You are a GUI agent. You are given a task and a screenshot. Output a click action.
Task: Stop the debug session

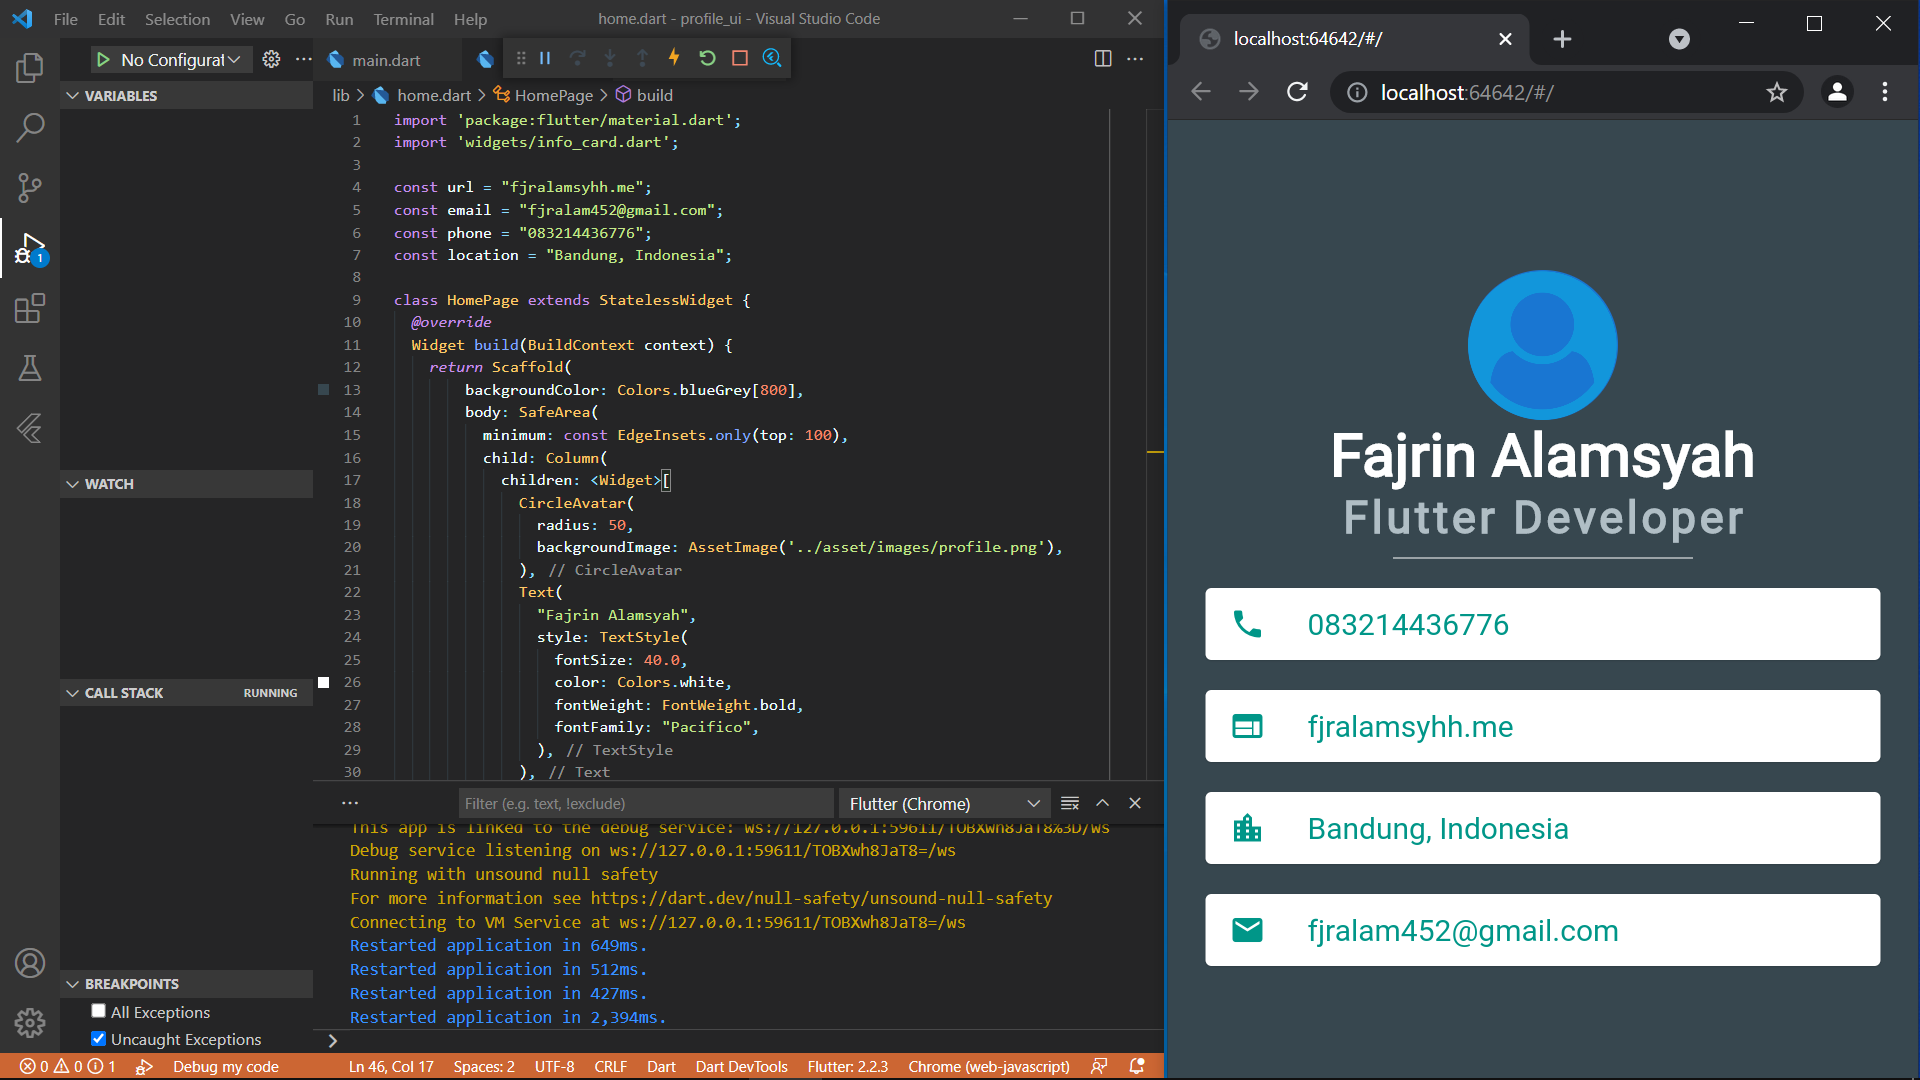tap(739, 58)
